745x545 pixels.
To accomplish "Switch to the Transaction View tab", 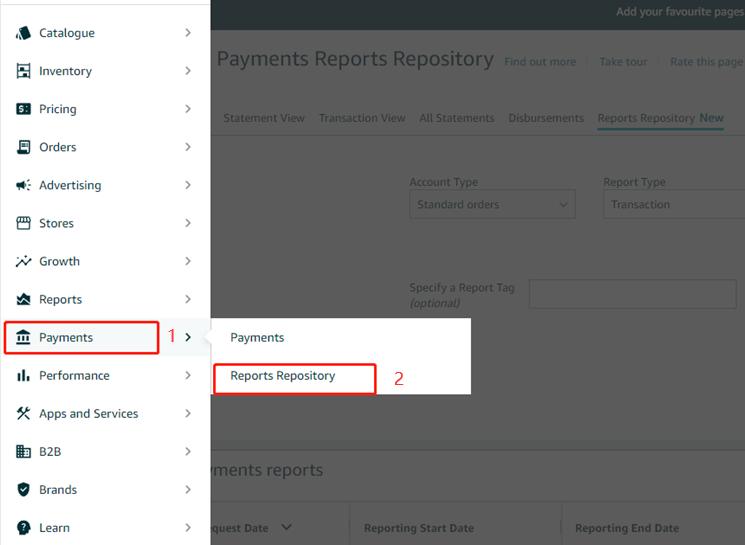I will (362, 118).
